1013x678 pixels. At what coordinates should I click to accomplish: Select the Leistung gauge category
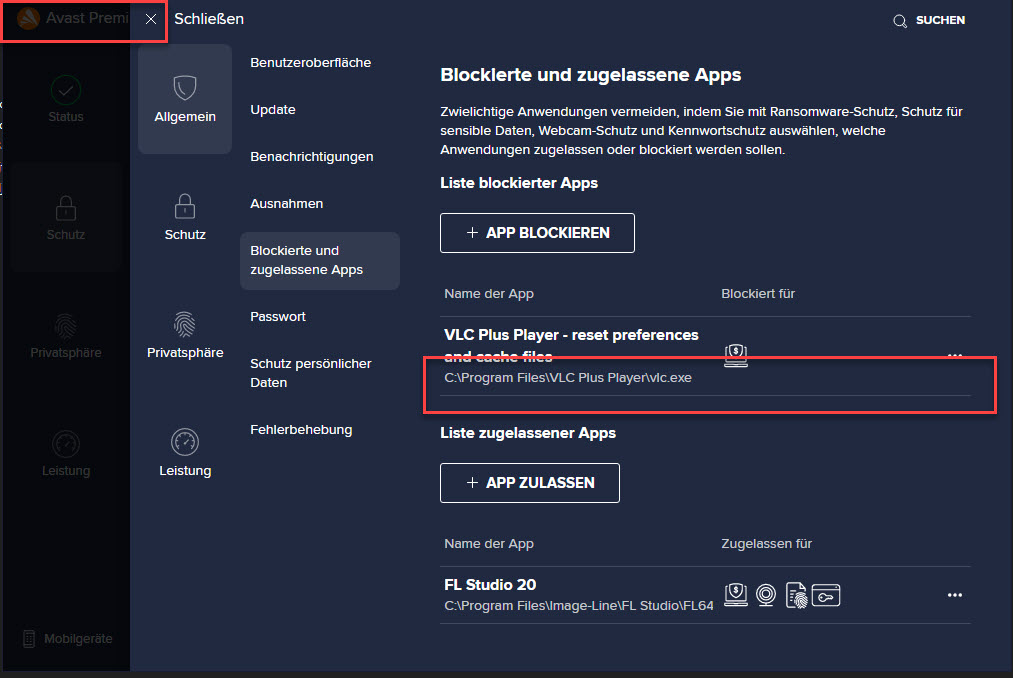[x=185, y=452]
